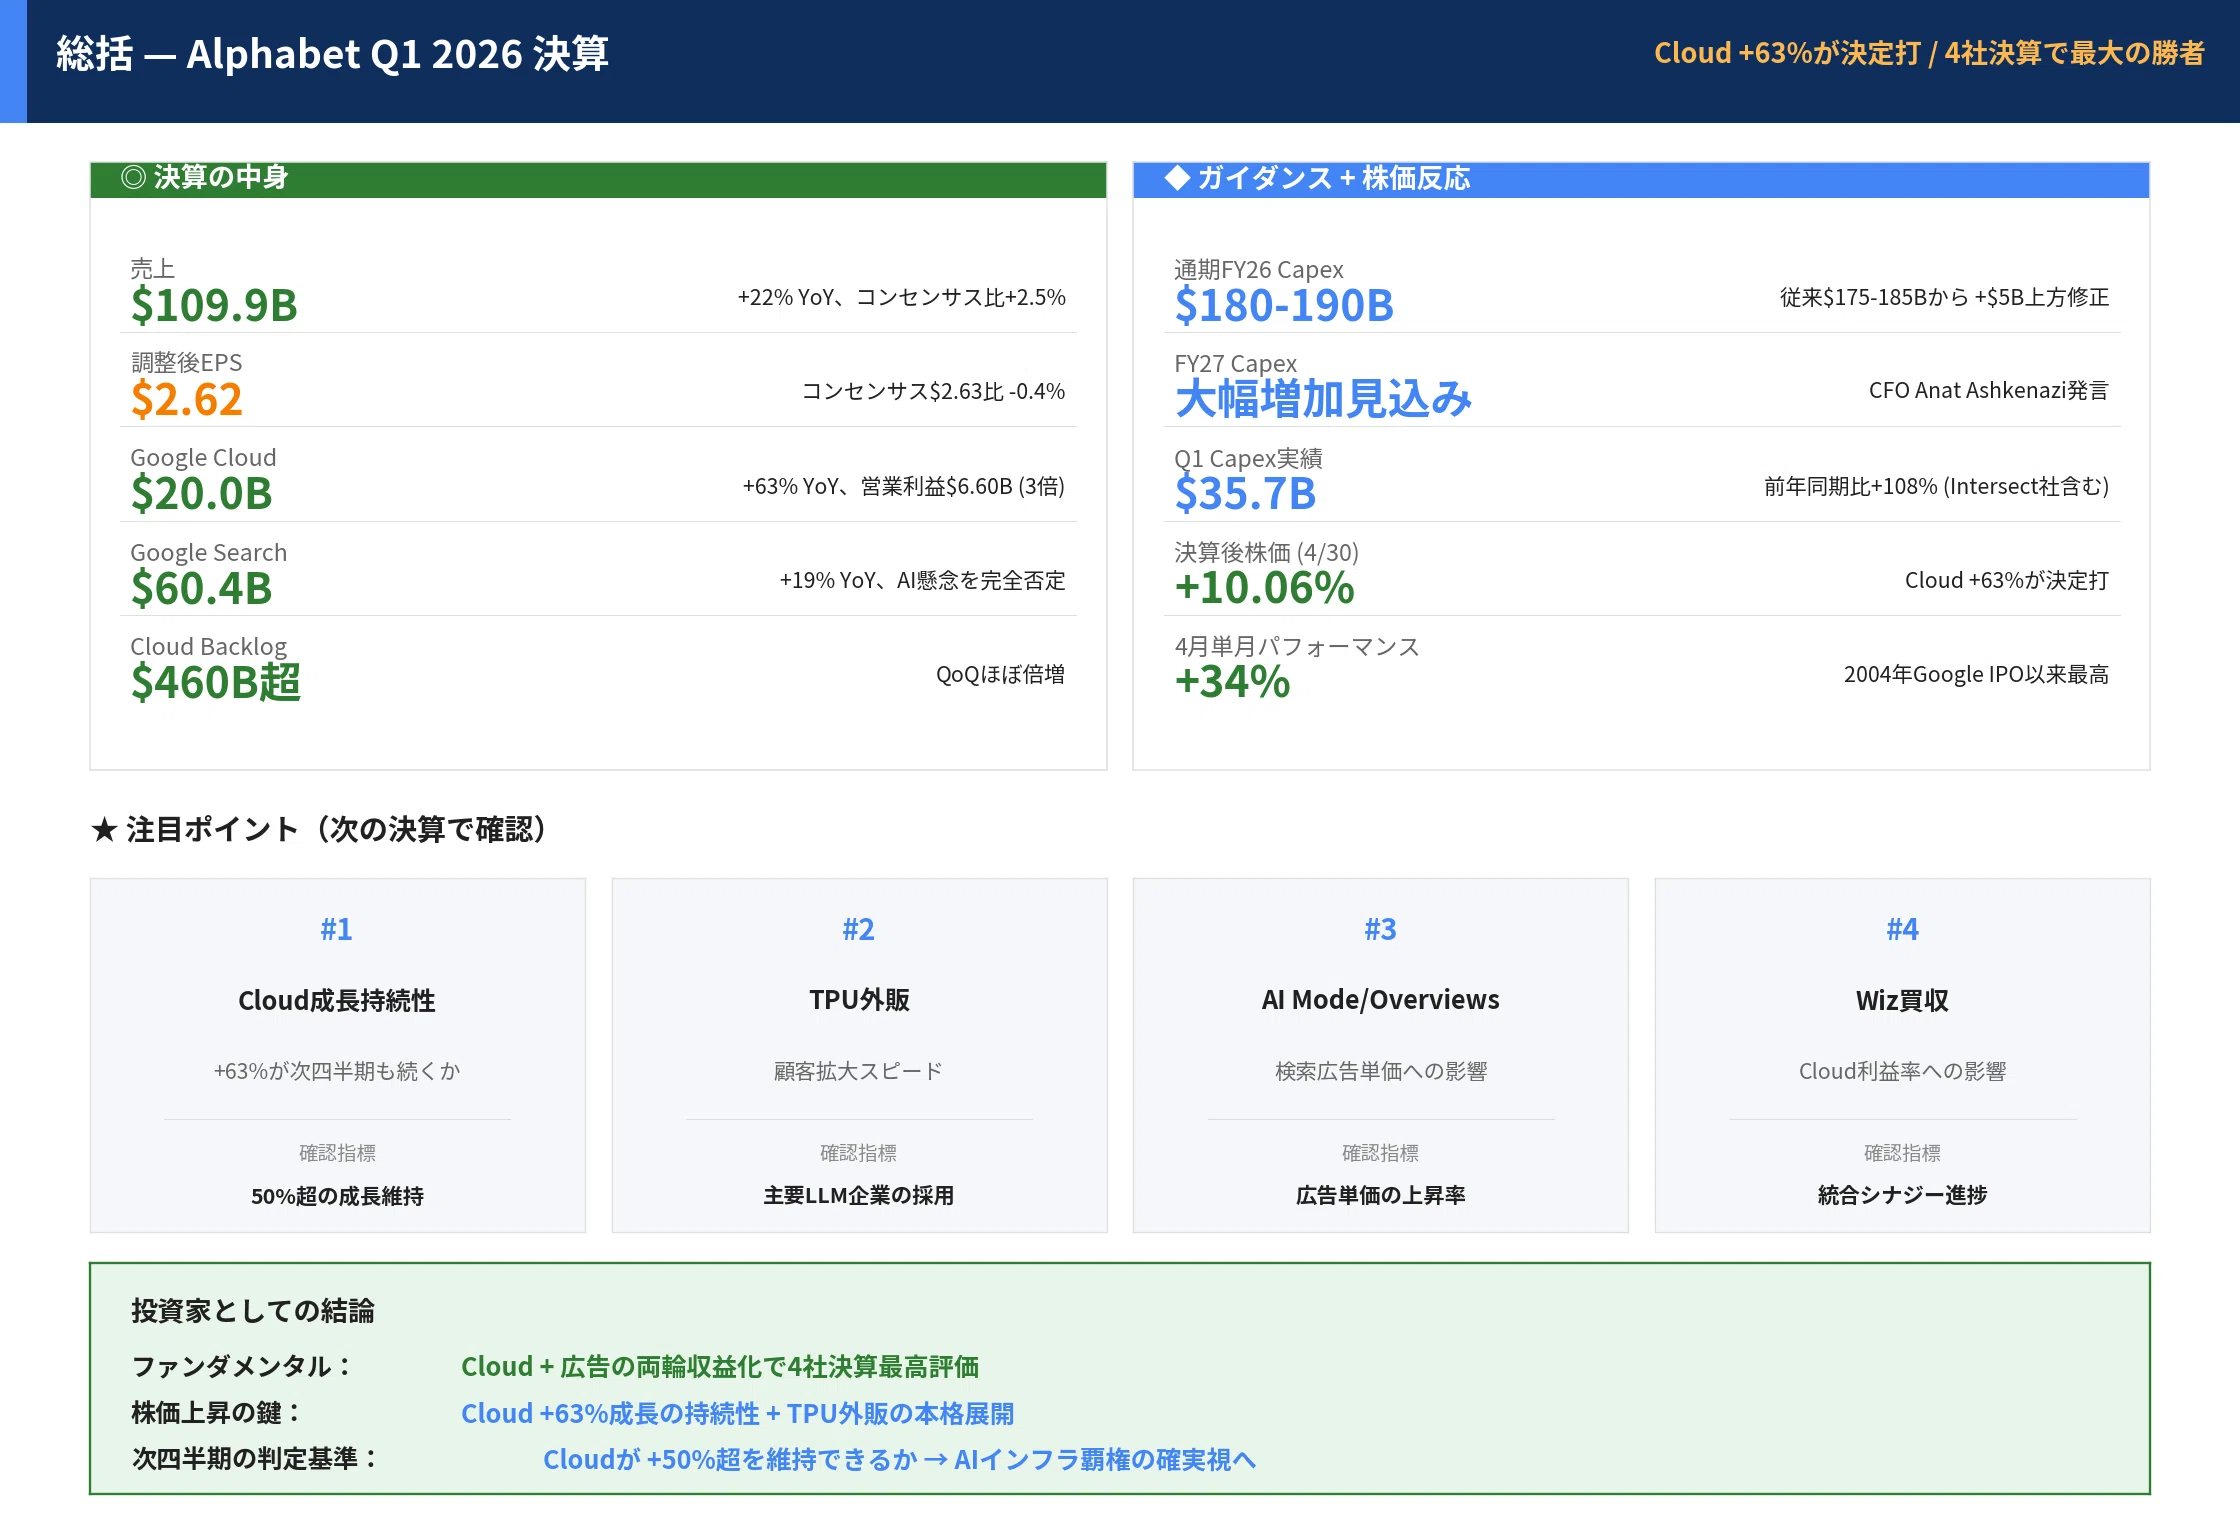This screenshot has height=1540, width=2240.
Task: Click the heading 投資家としての結論
Action: tap(252, 1311)
